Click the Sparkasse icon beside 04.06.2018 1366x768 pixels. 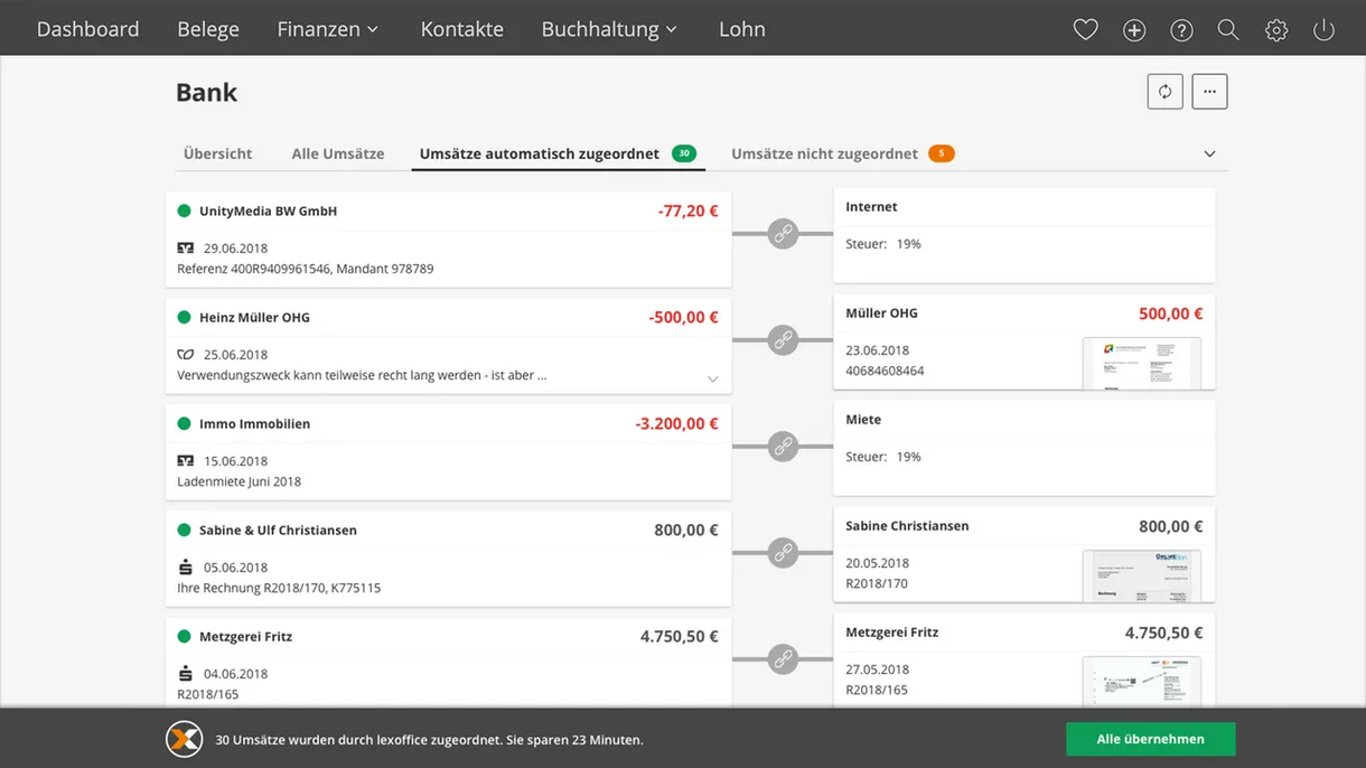pos(185,673)
